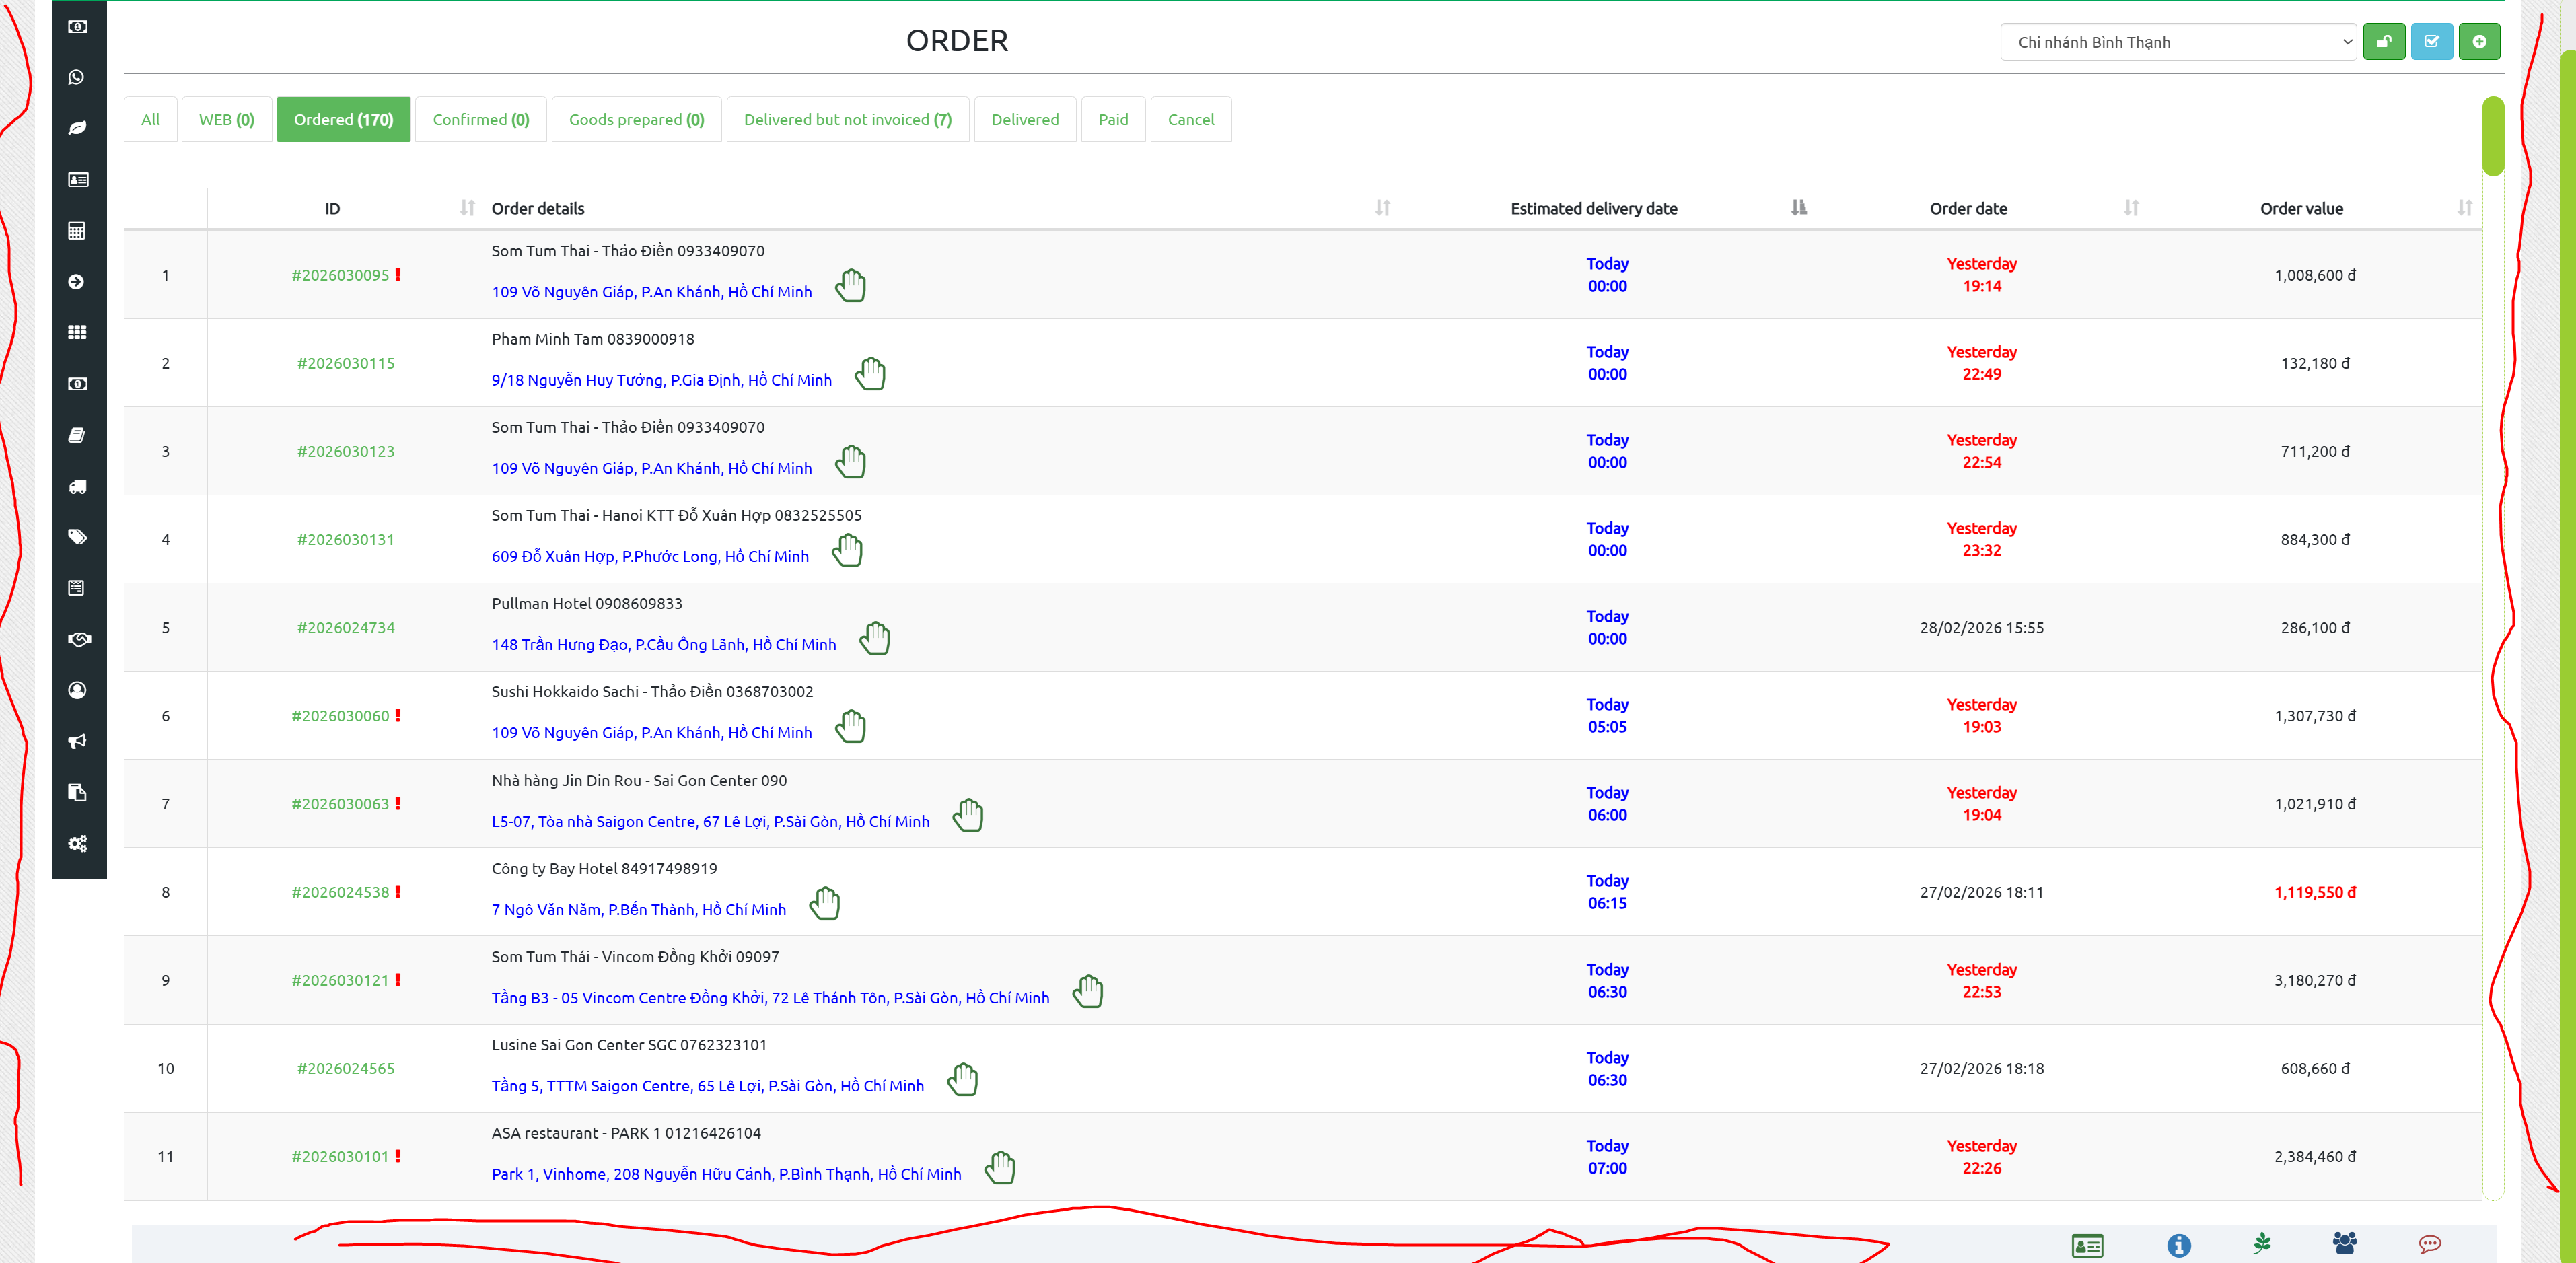Click the calculator icon in sidebar
Viewport: 2576px width, 1263px height.
click(x=77, y=231)
